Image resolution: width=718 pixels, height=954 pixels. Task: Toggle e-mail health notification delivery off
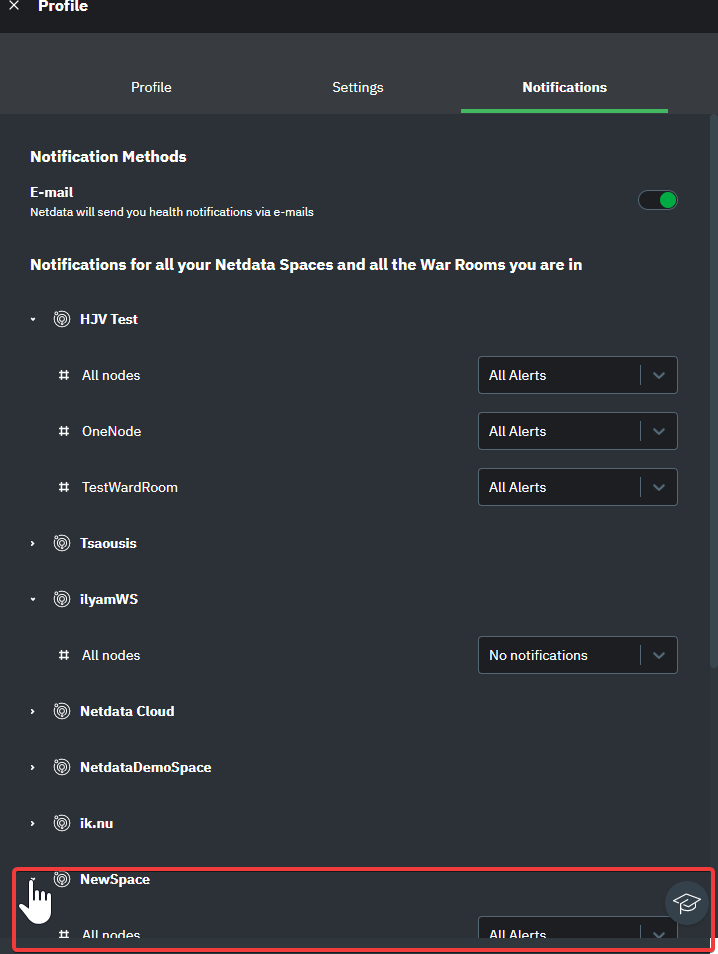tap(657, 199)
